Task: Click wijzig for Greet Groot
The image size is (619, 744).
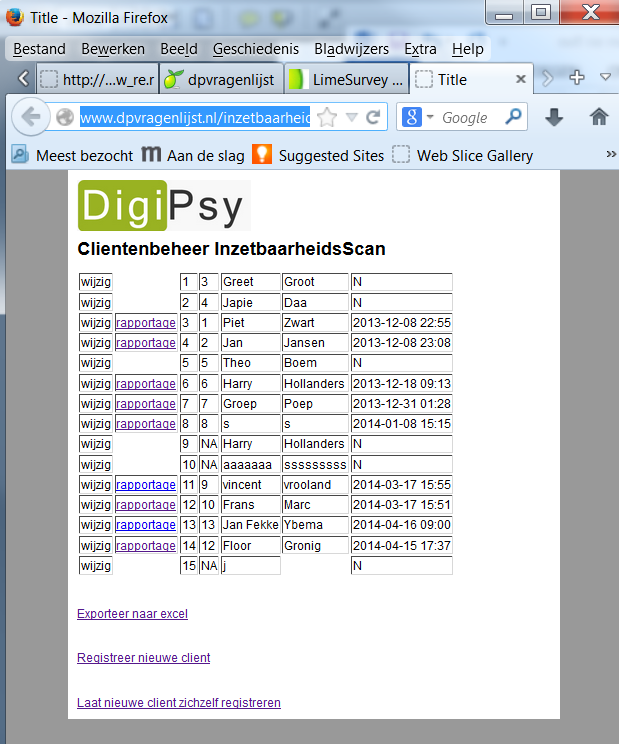Action: click(96, 282)
